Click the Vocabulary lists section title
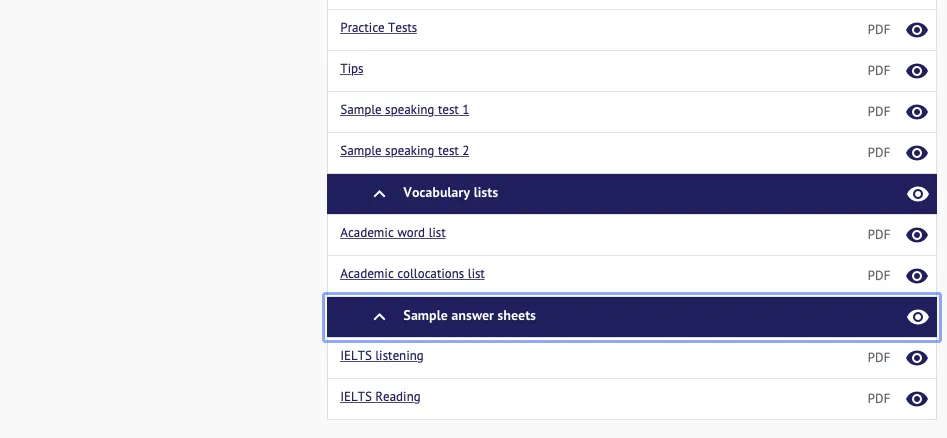Viewport: 947px width, 438px height. click(450, 192)
